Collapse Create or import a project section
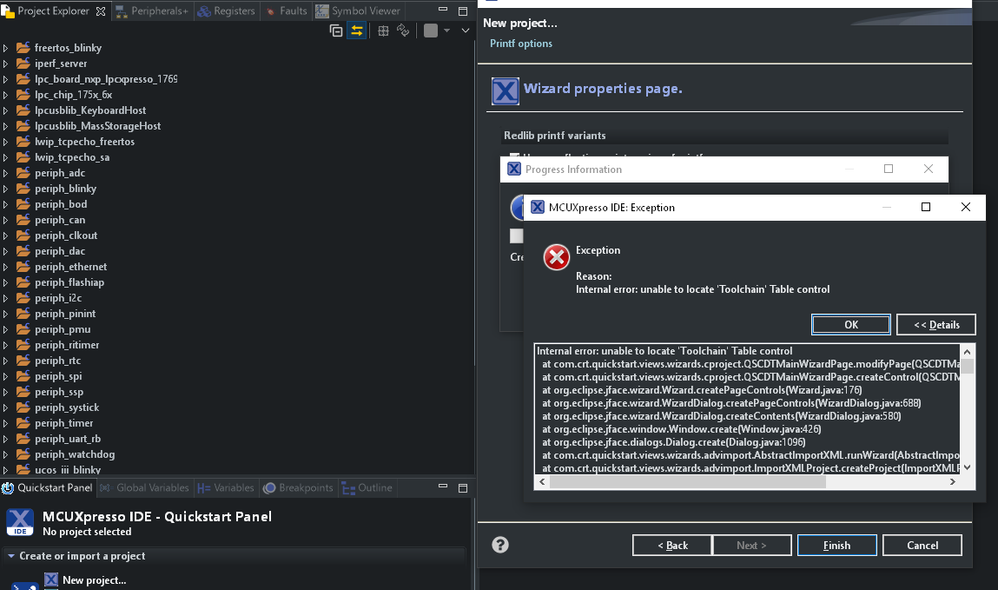The width and height of the screenshot is (998, 590). (11, 556)
